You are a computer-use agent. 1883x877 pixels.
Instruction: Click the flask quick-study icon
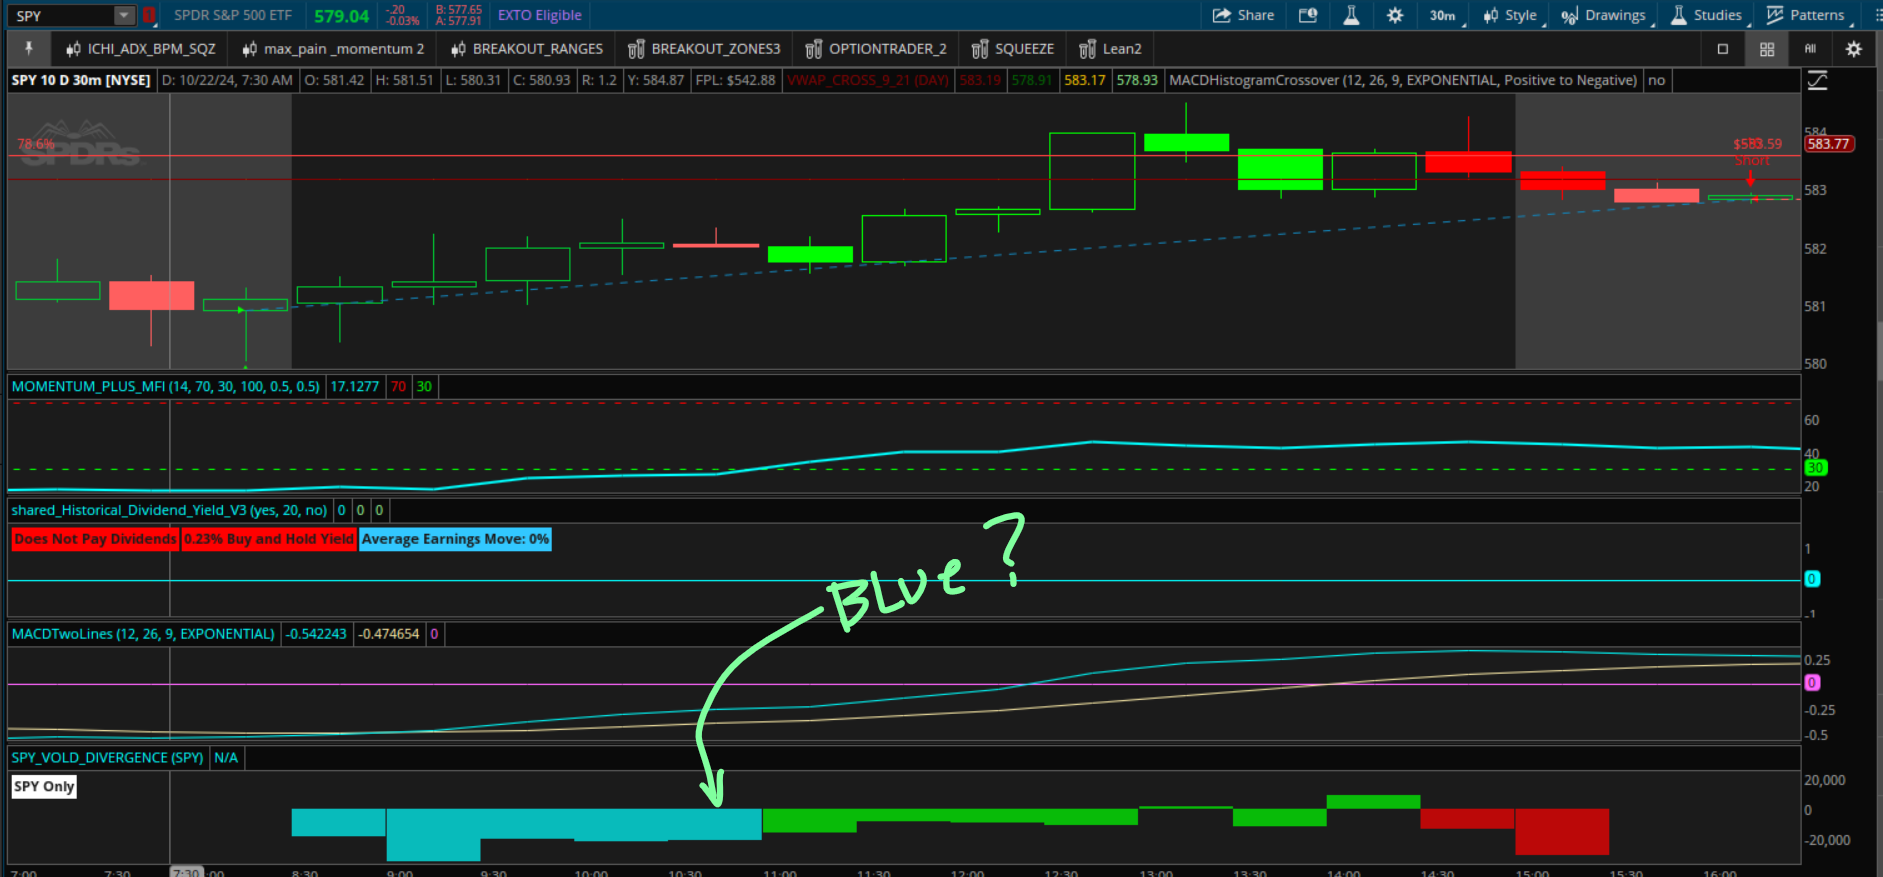[x=1351, y=15]
